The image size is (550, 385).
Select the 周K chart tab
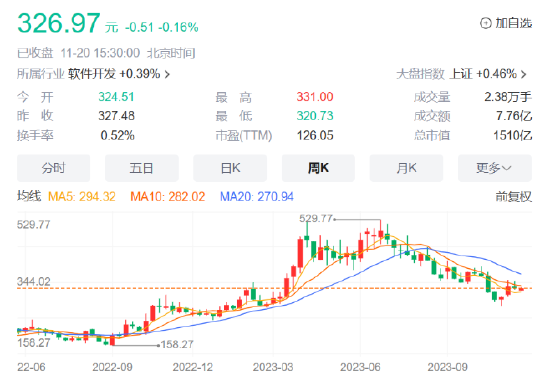click(318, 168)
